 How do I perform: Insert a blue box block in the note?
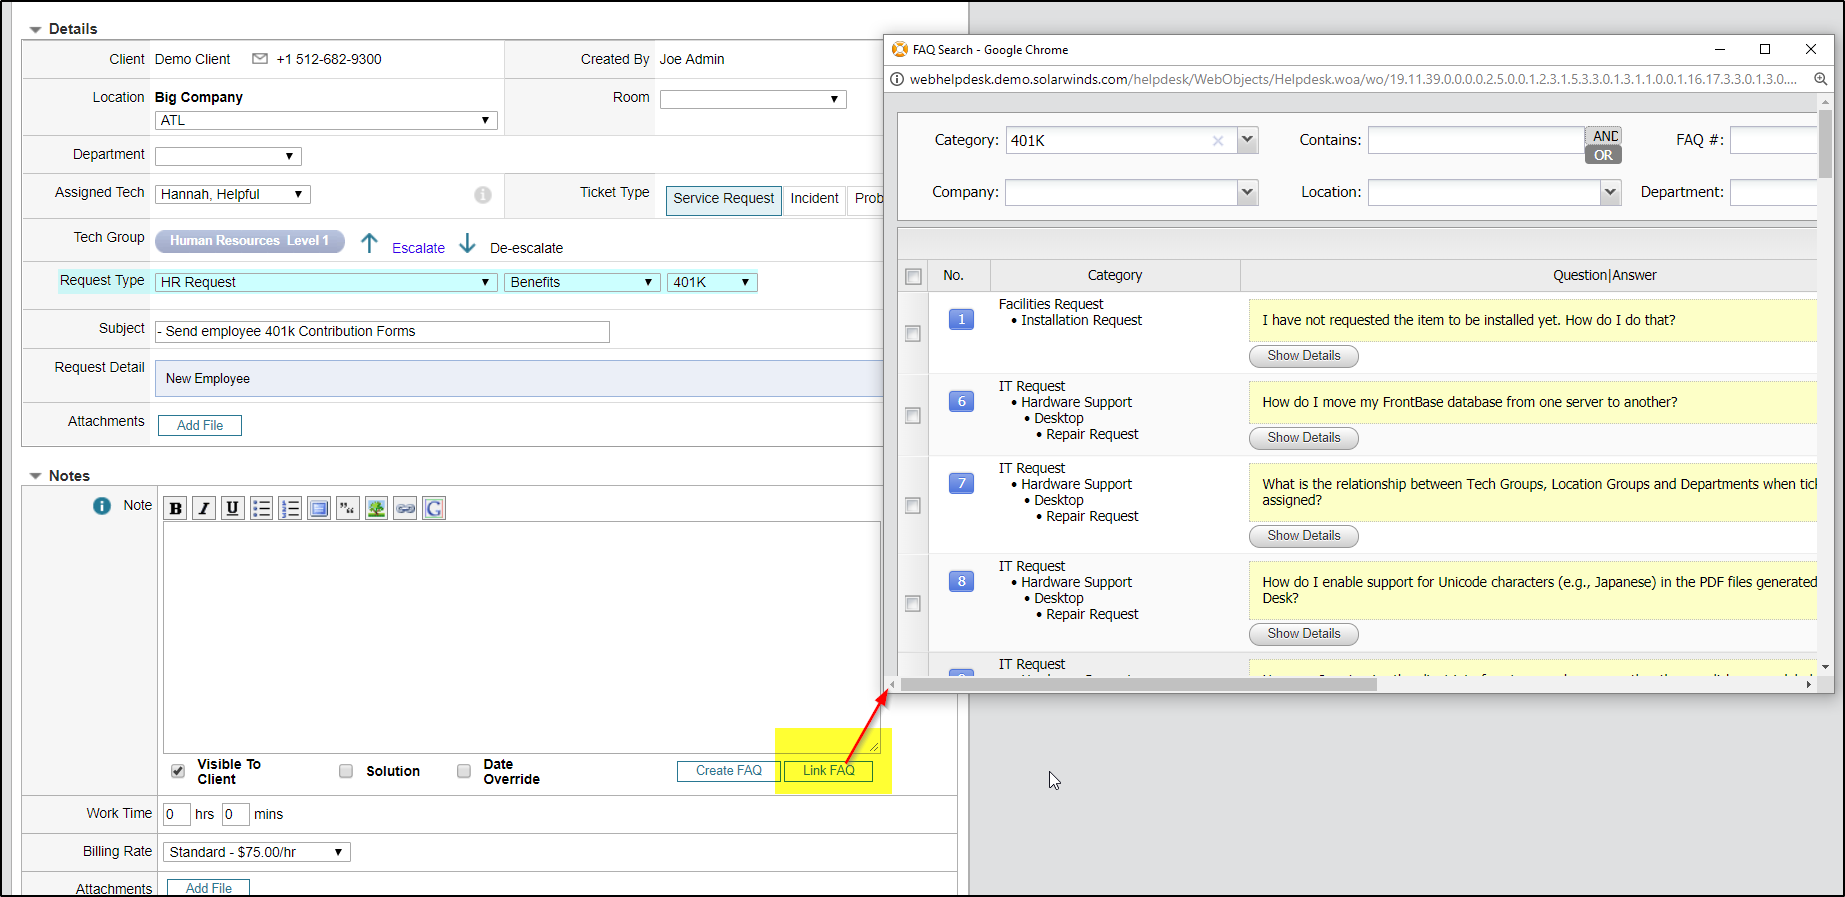(319, 508)
